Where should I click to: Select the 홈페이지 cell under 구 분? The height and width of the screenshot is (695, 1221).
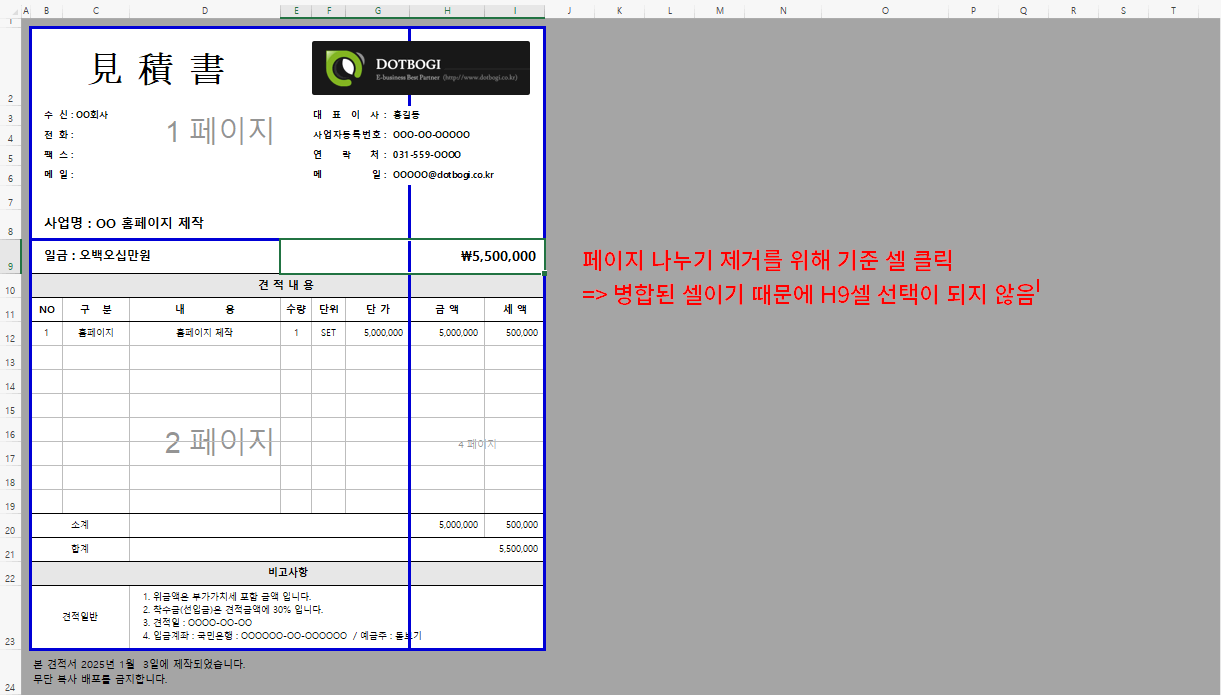tap(96, 333)
